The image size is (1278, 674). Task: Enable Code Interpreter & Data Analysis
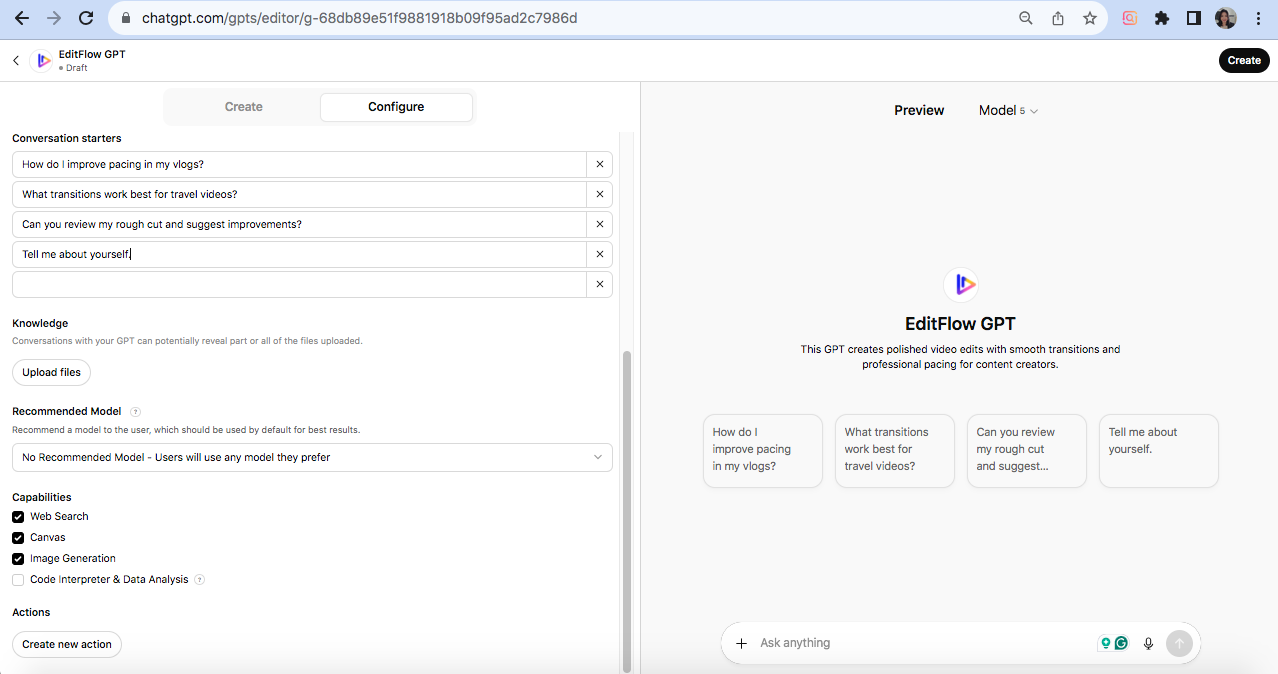coord(18,580)
